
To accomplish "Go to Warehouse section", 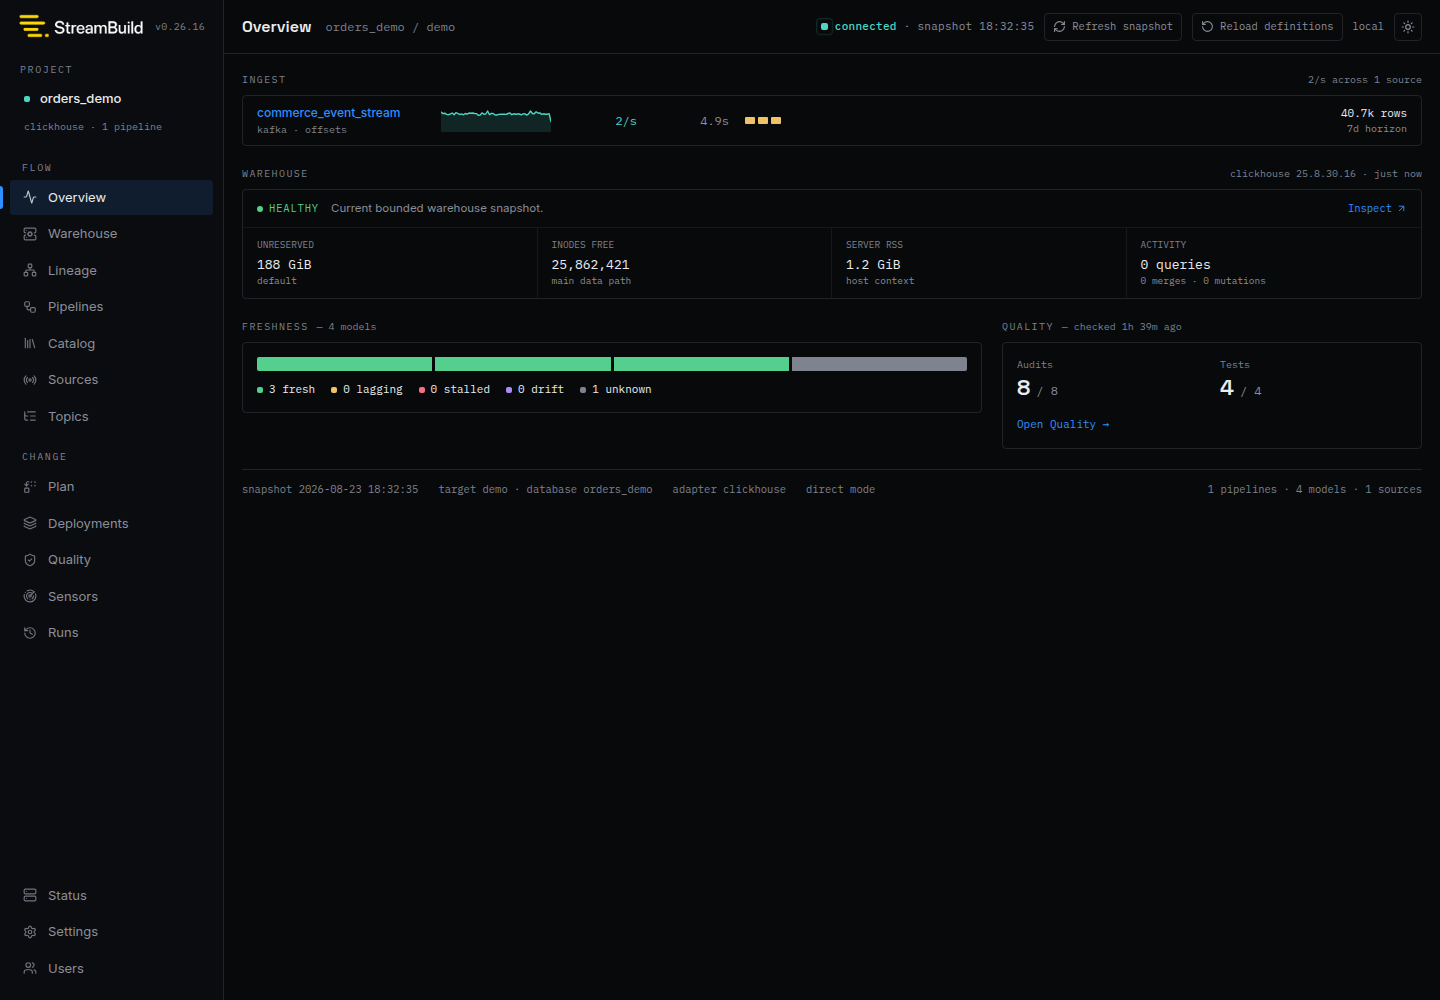I will tap(112, 234).
